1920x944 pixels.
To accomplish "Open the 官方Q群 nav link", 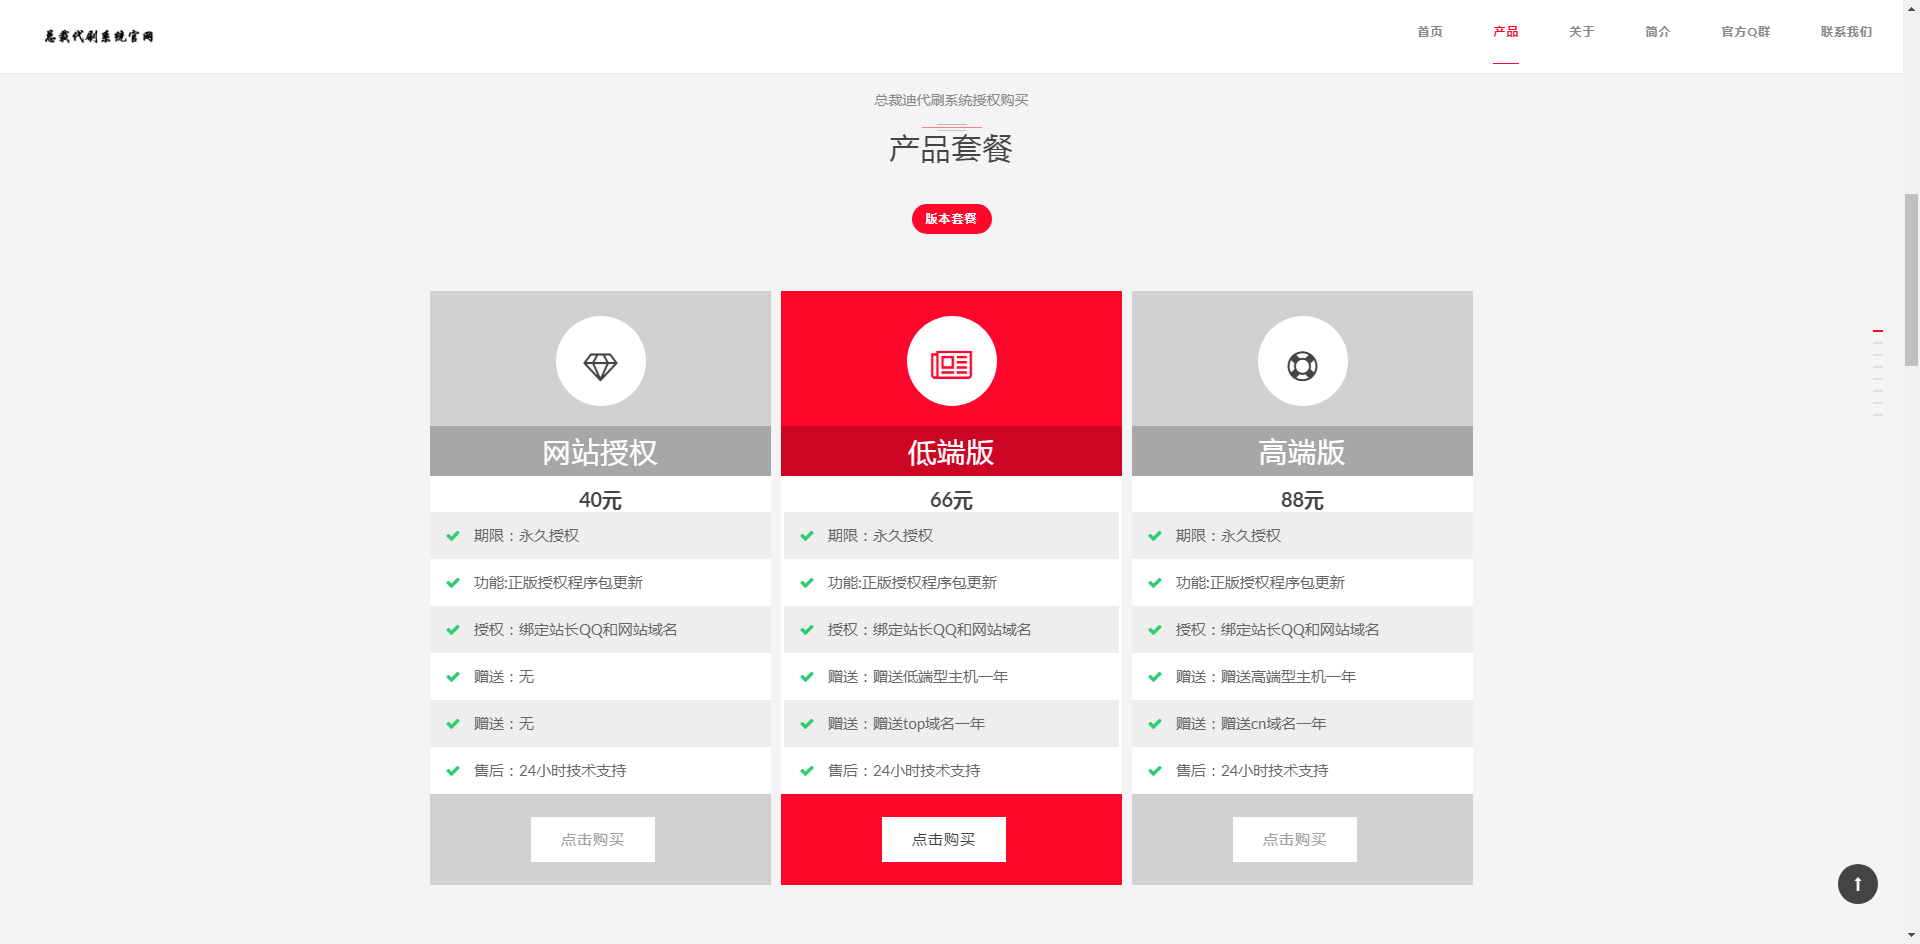I will (x=1746, y=32).
